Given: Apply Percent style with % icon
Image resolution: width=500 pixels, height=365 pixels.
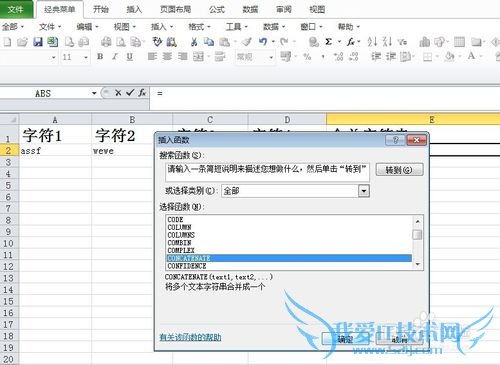Looking at the screenshot, I should (x=307, y=57).
